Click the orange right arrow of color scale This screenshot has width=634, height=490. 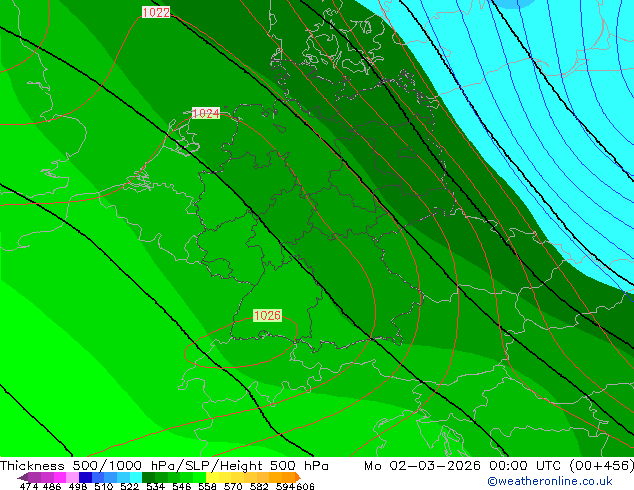[298, 477]
